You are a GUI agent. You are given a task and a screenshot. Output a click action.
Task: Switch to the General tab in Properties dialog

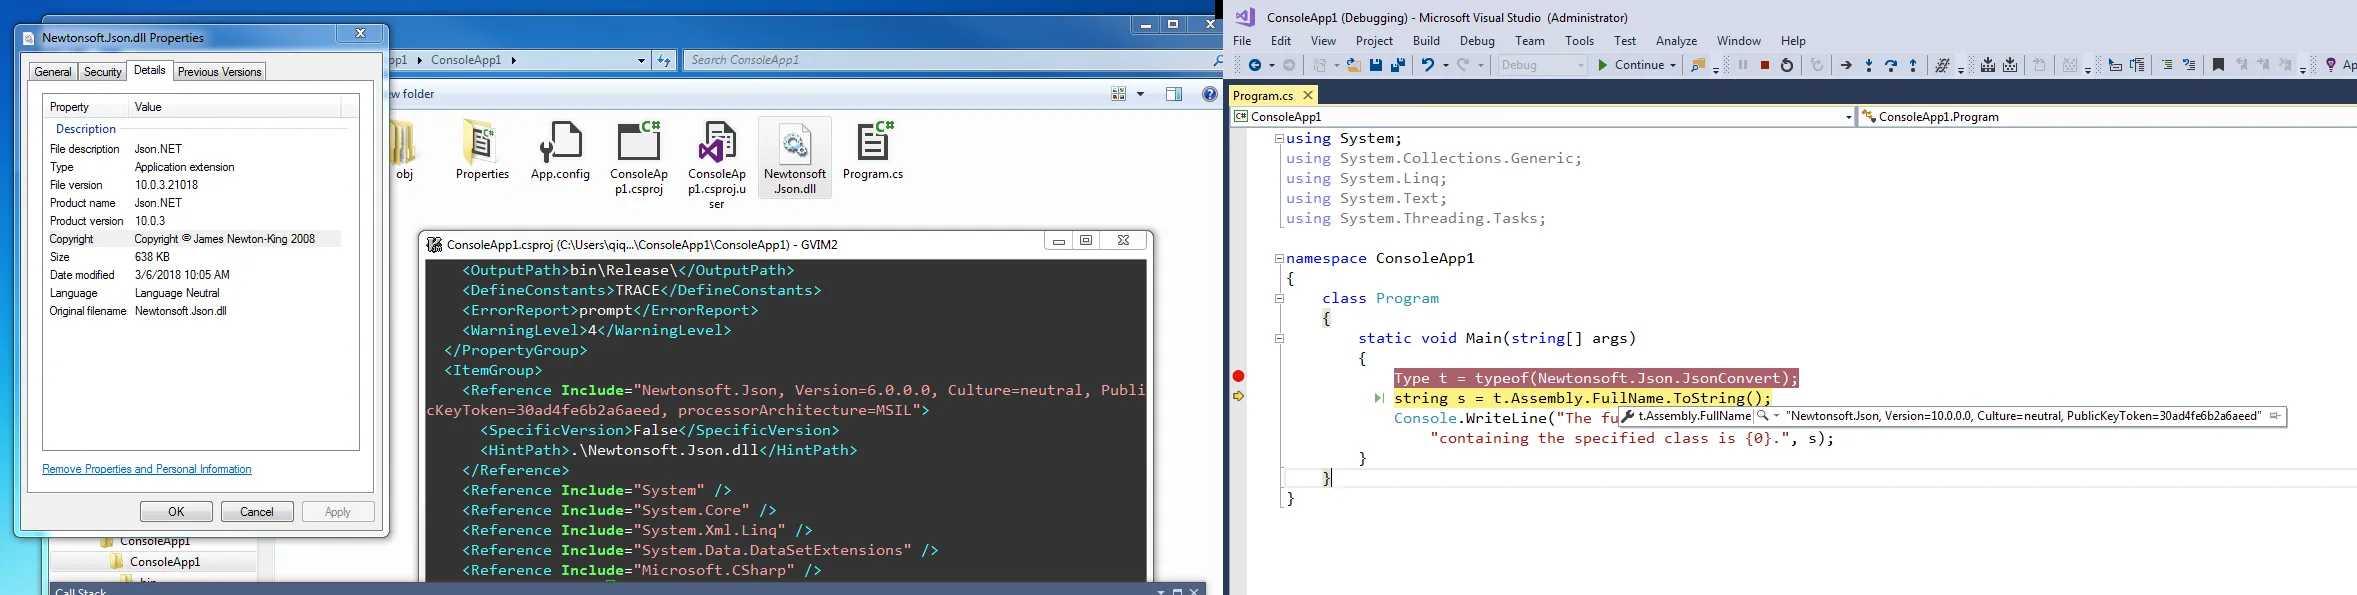point(52,72)
